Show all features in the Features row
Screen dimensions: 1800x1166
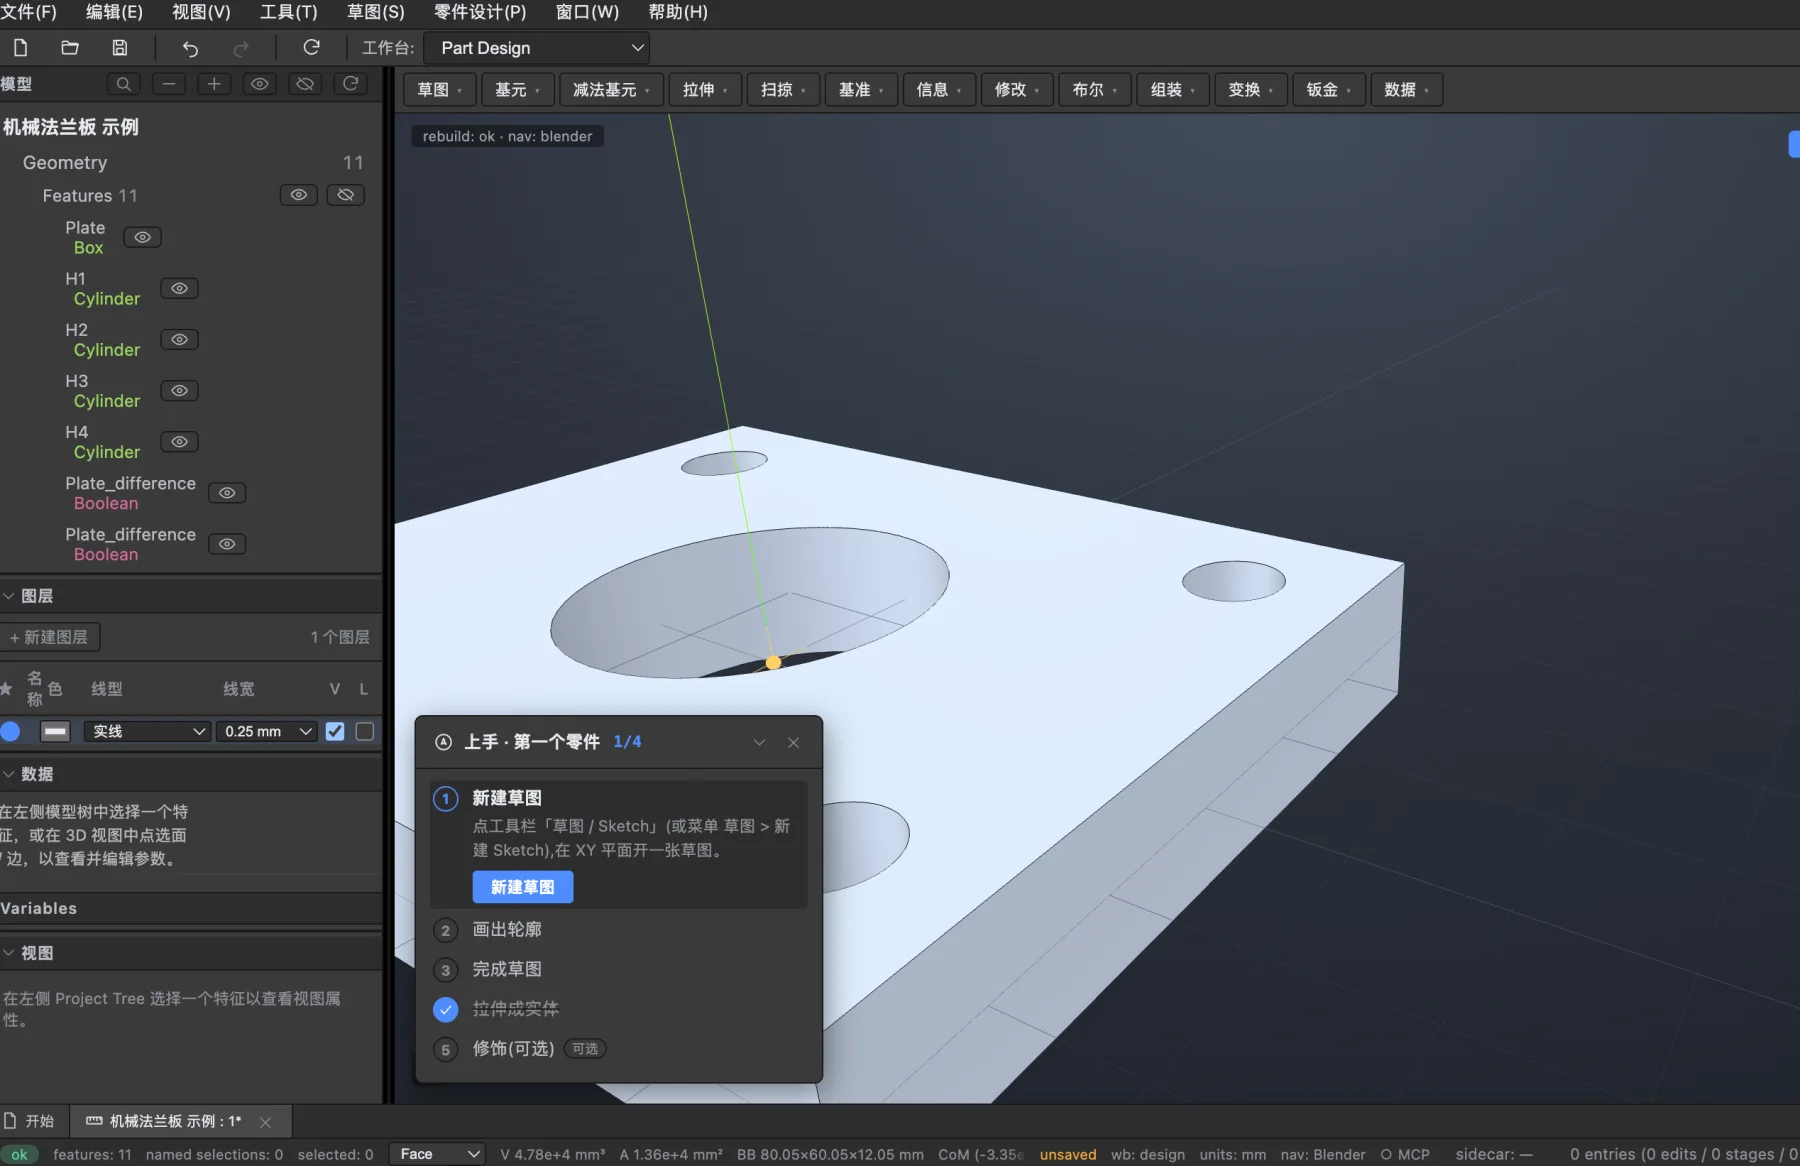coord(299,195)
